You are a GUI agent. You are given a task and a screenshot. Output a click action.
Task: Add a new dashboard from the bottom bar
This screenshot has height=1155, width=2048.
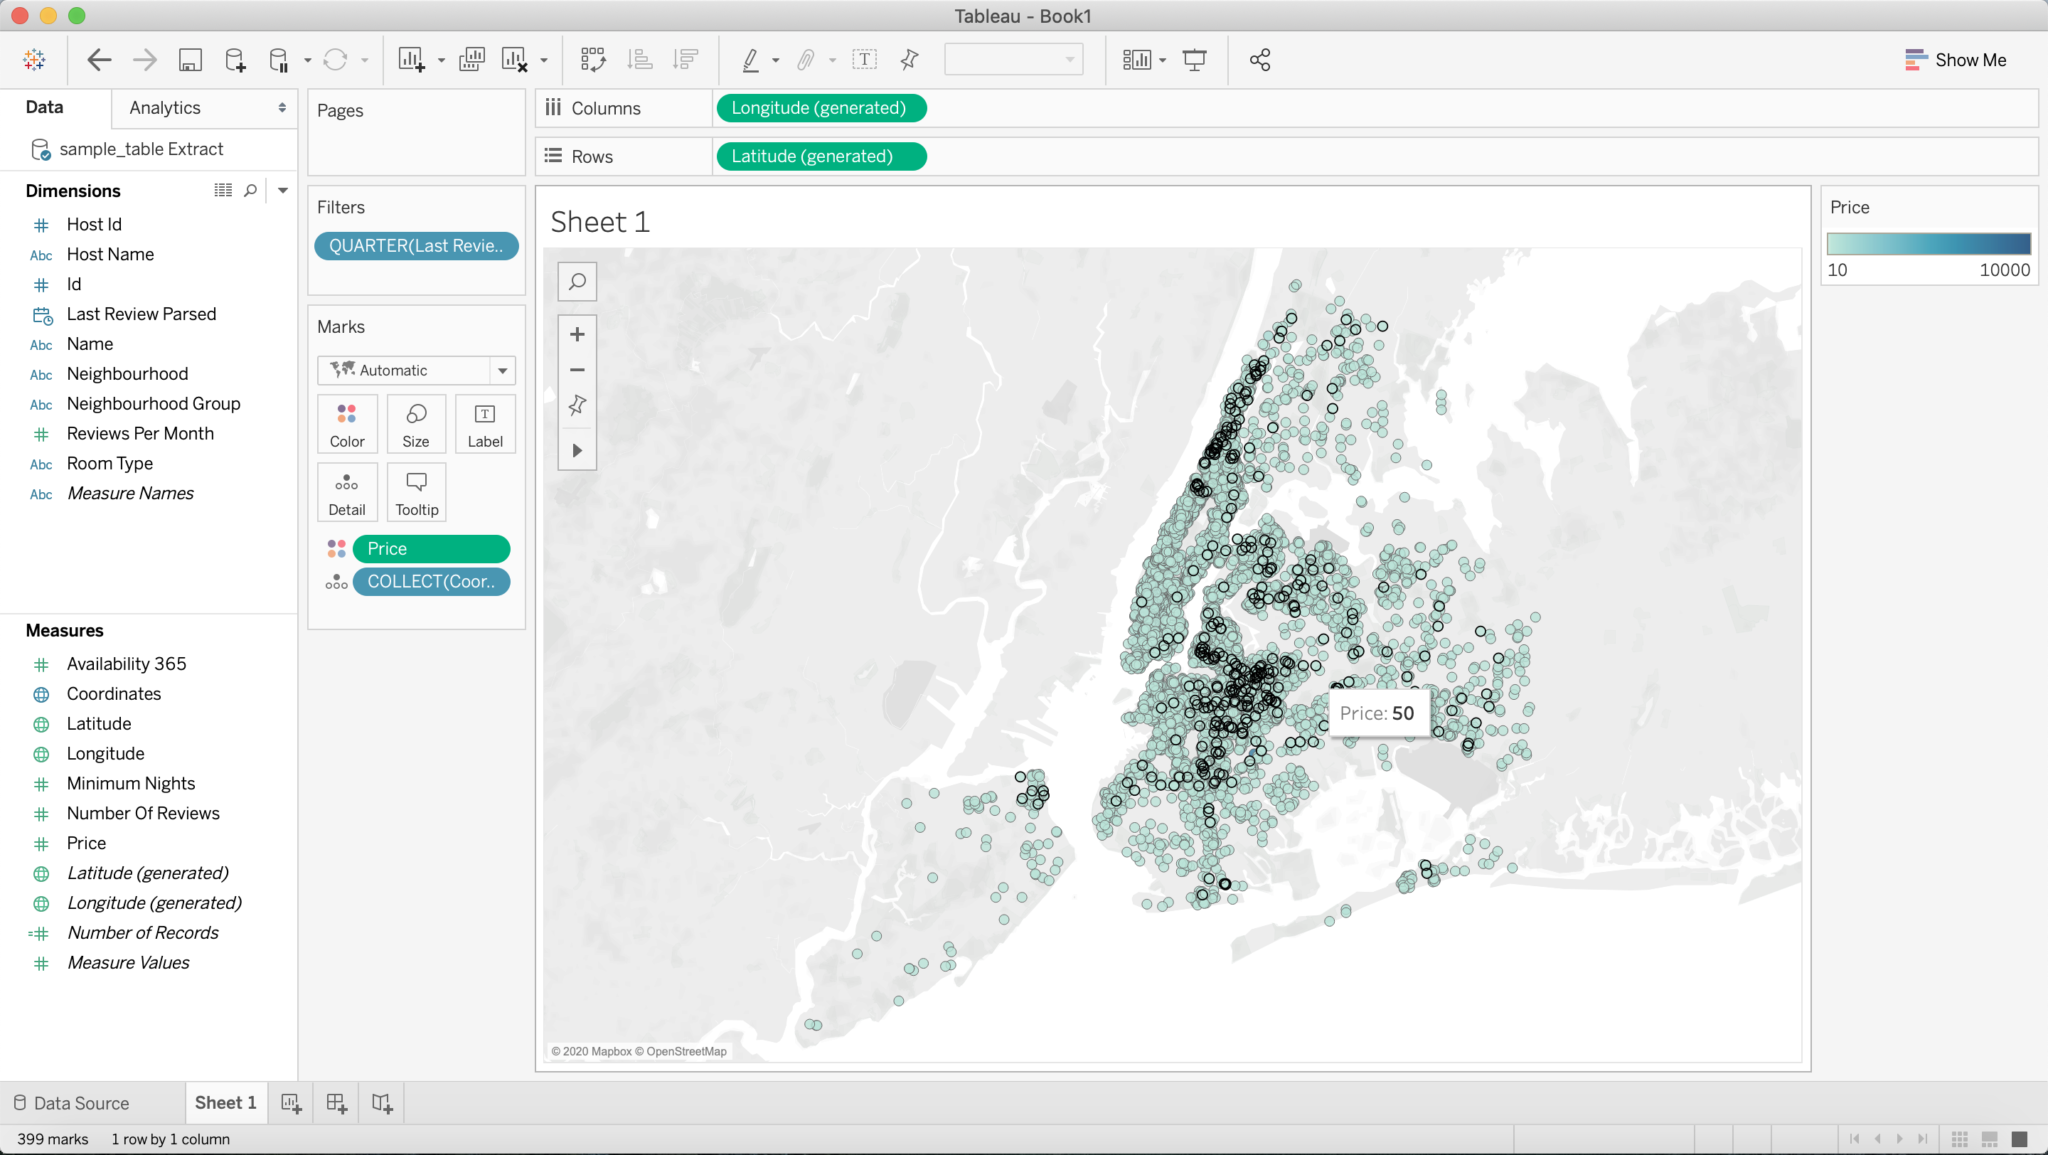tap(336, 1102)
